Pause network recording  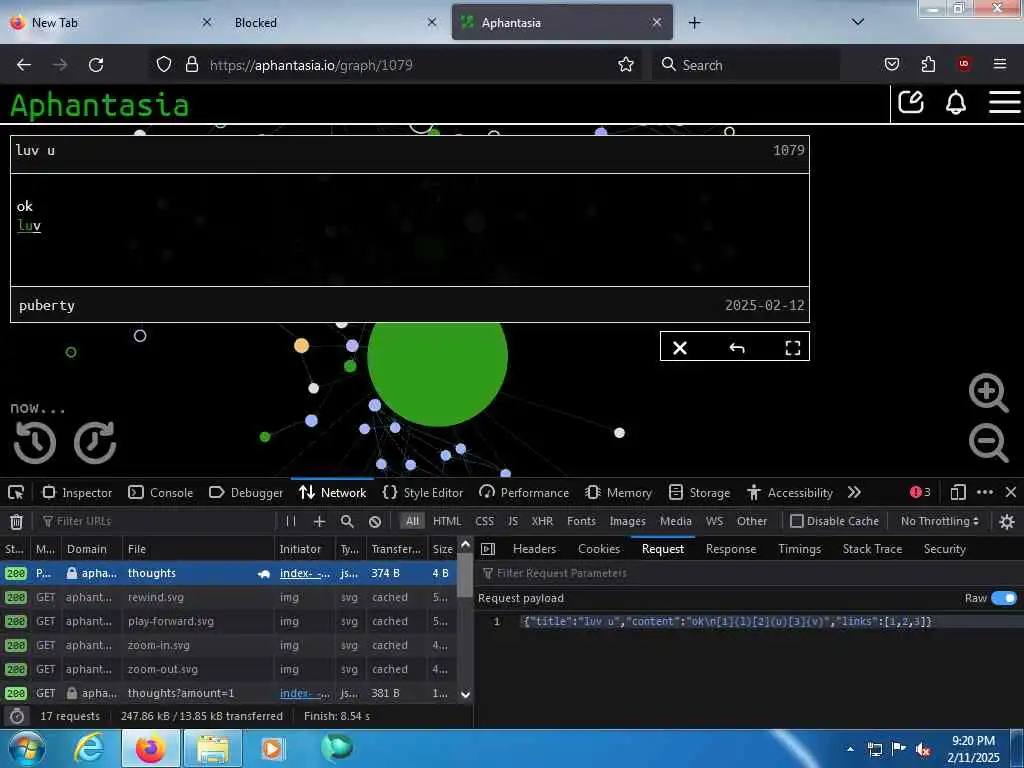pyautogui.click(x=291, y=521)
